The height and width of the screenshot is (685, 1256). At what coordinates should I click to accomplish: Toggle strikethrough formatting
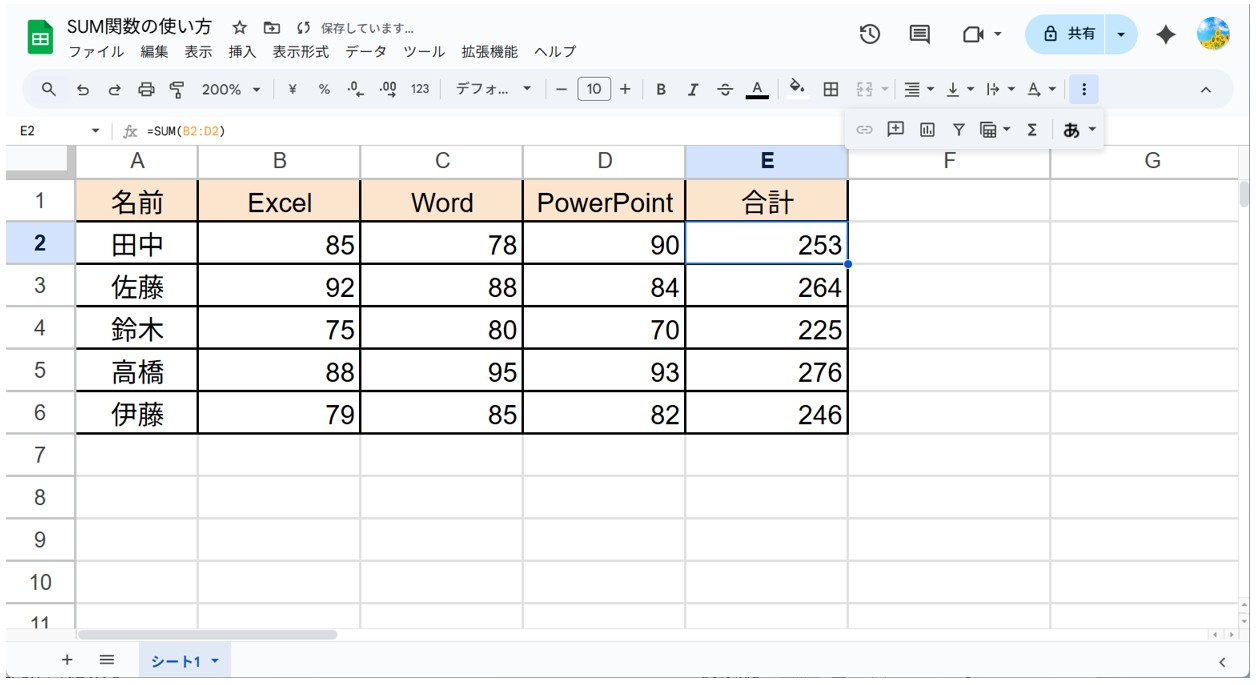[725, 90]
